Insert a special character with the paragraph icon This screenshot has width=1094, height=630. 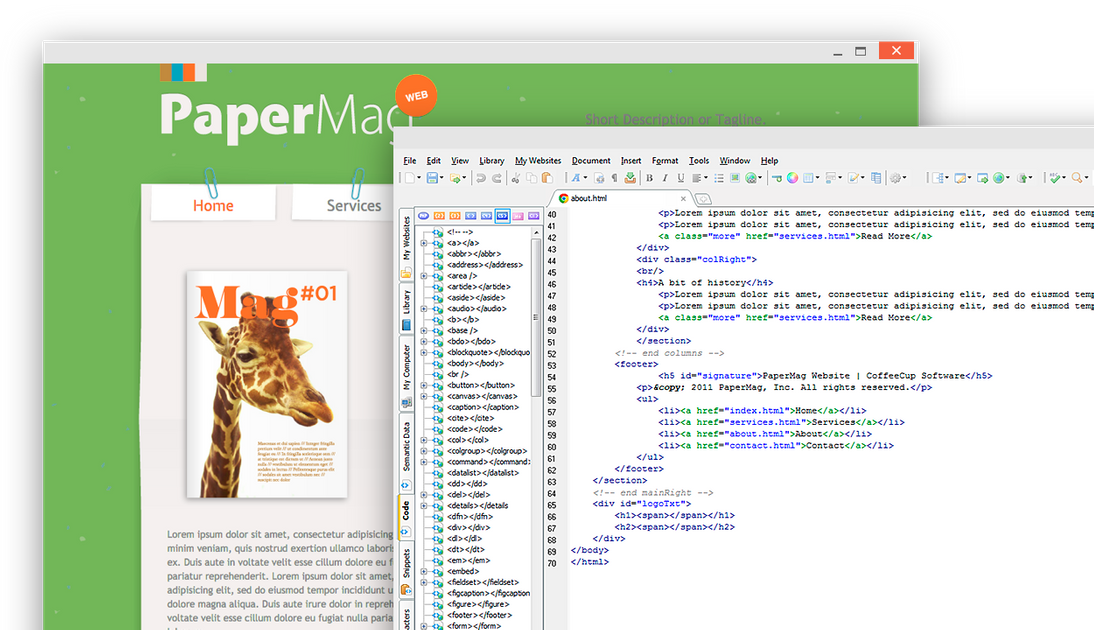(614, 177)
